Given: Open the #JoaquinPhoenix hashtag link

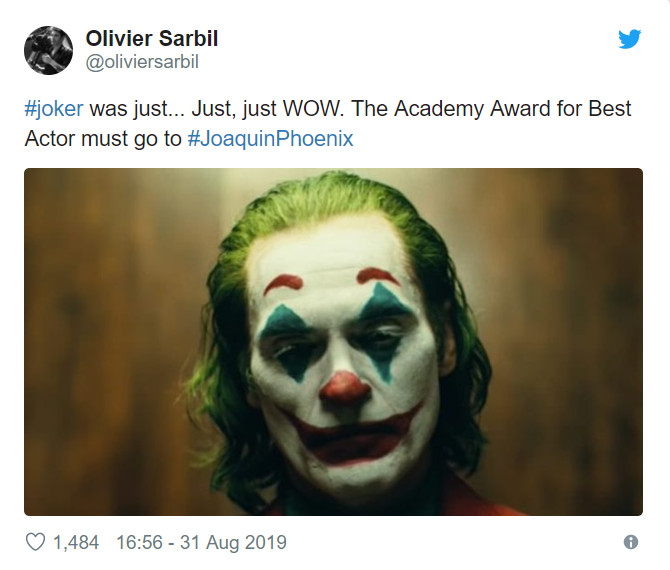Looking at the screenshot, I should coord(270,138).
